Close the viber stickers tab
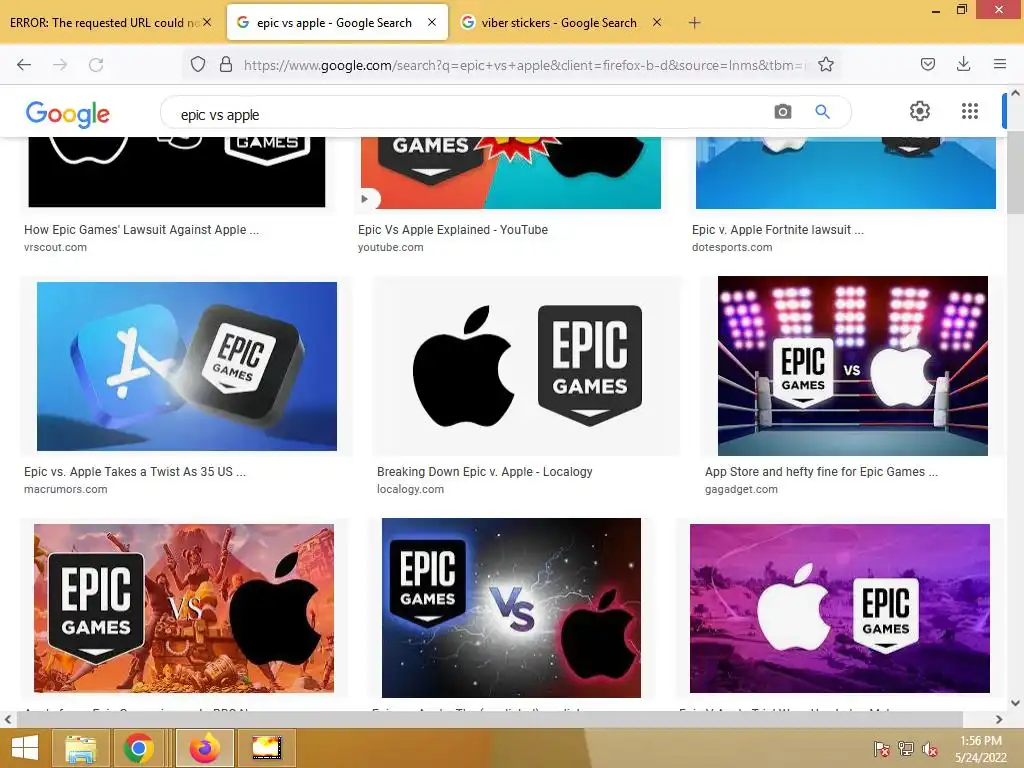The width and height of the screenshot is (1024, 768). [x=657, y=22]
